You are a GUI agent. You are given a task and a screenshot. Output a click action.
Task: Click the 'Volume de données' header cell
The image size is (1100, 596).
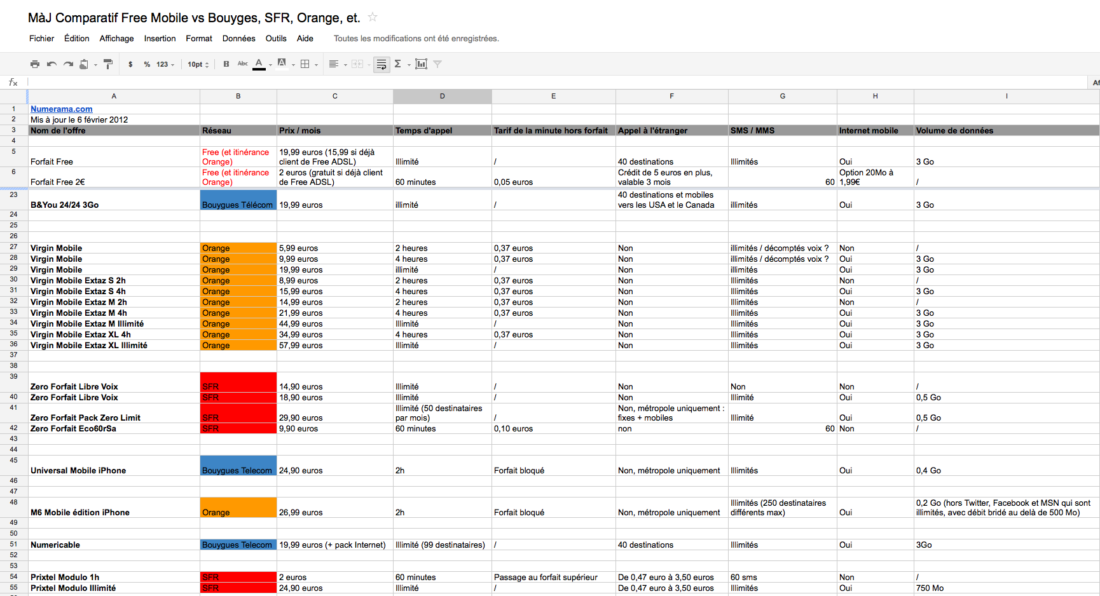(x=1006, y=130)
